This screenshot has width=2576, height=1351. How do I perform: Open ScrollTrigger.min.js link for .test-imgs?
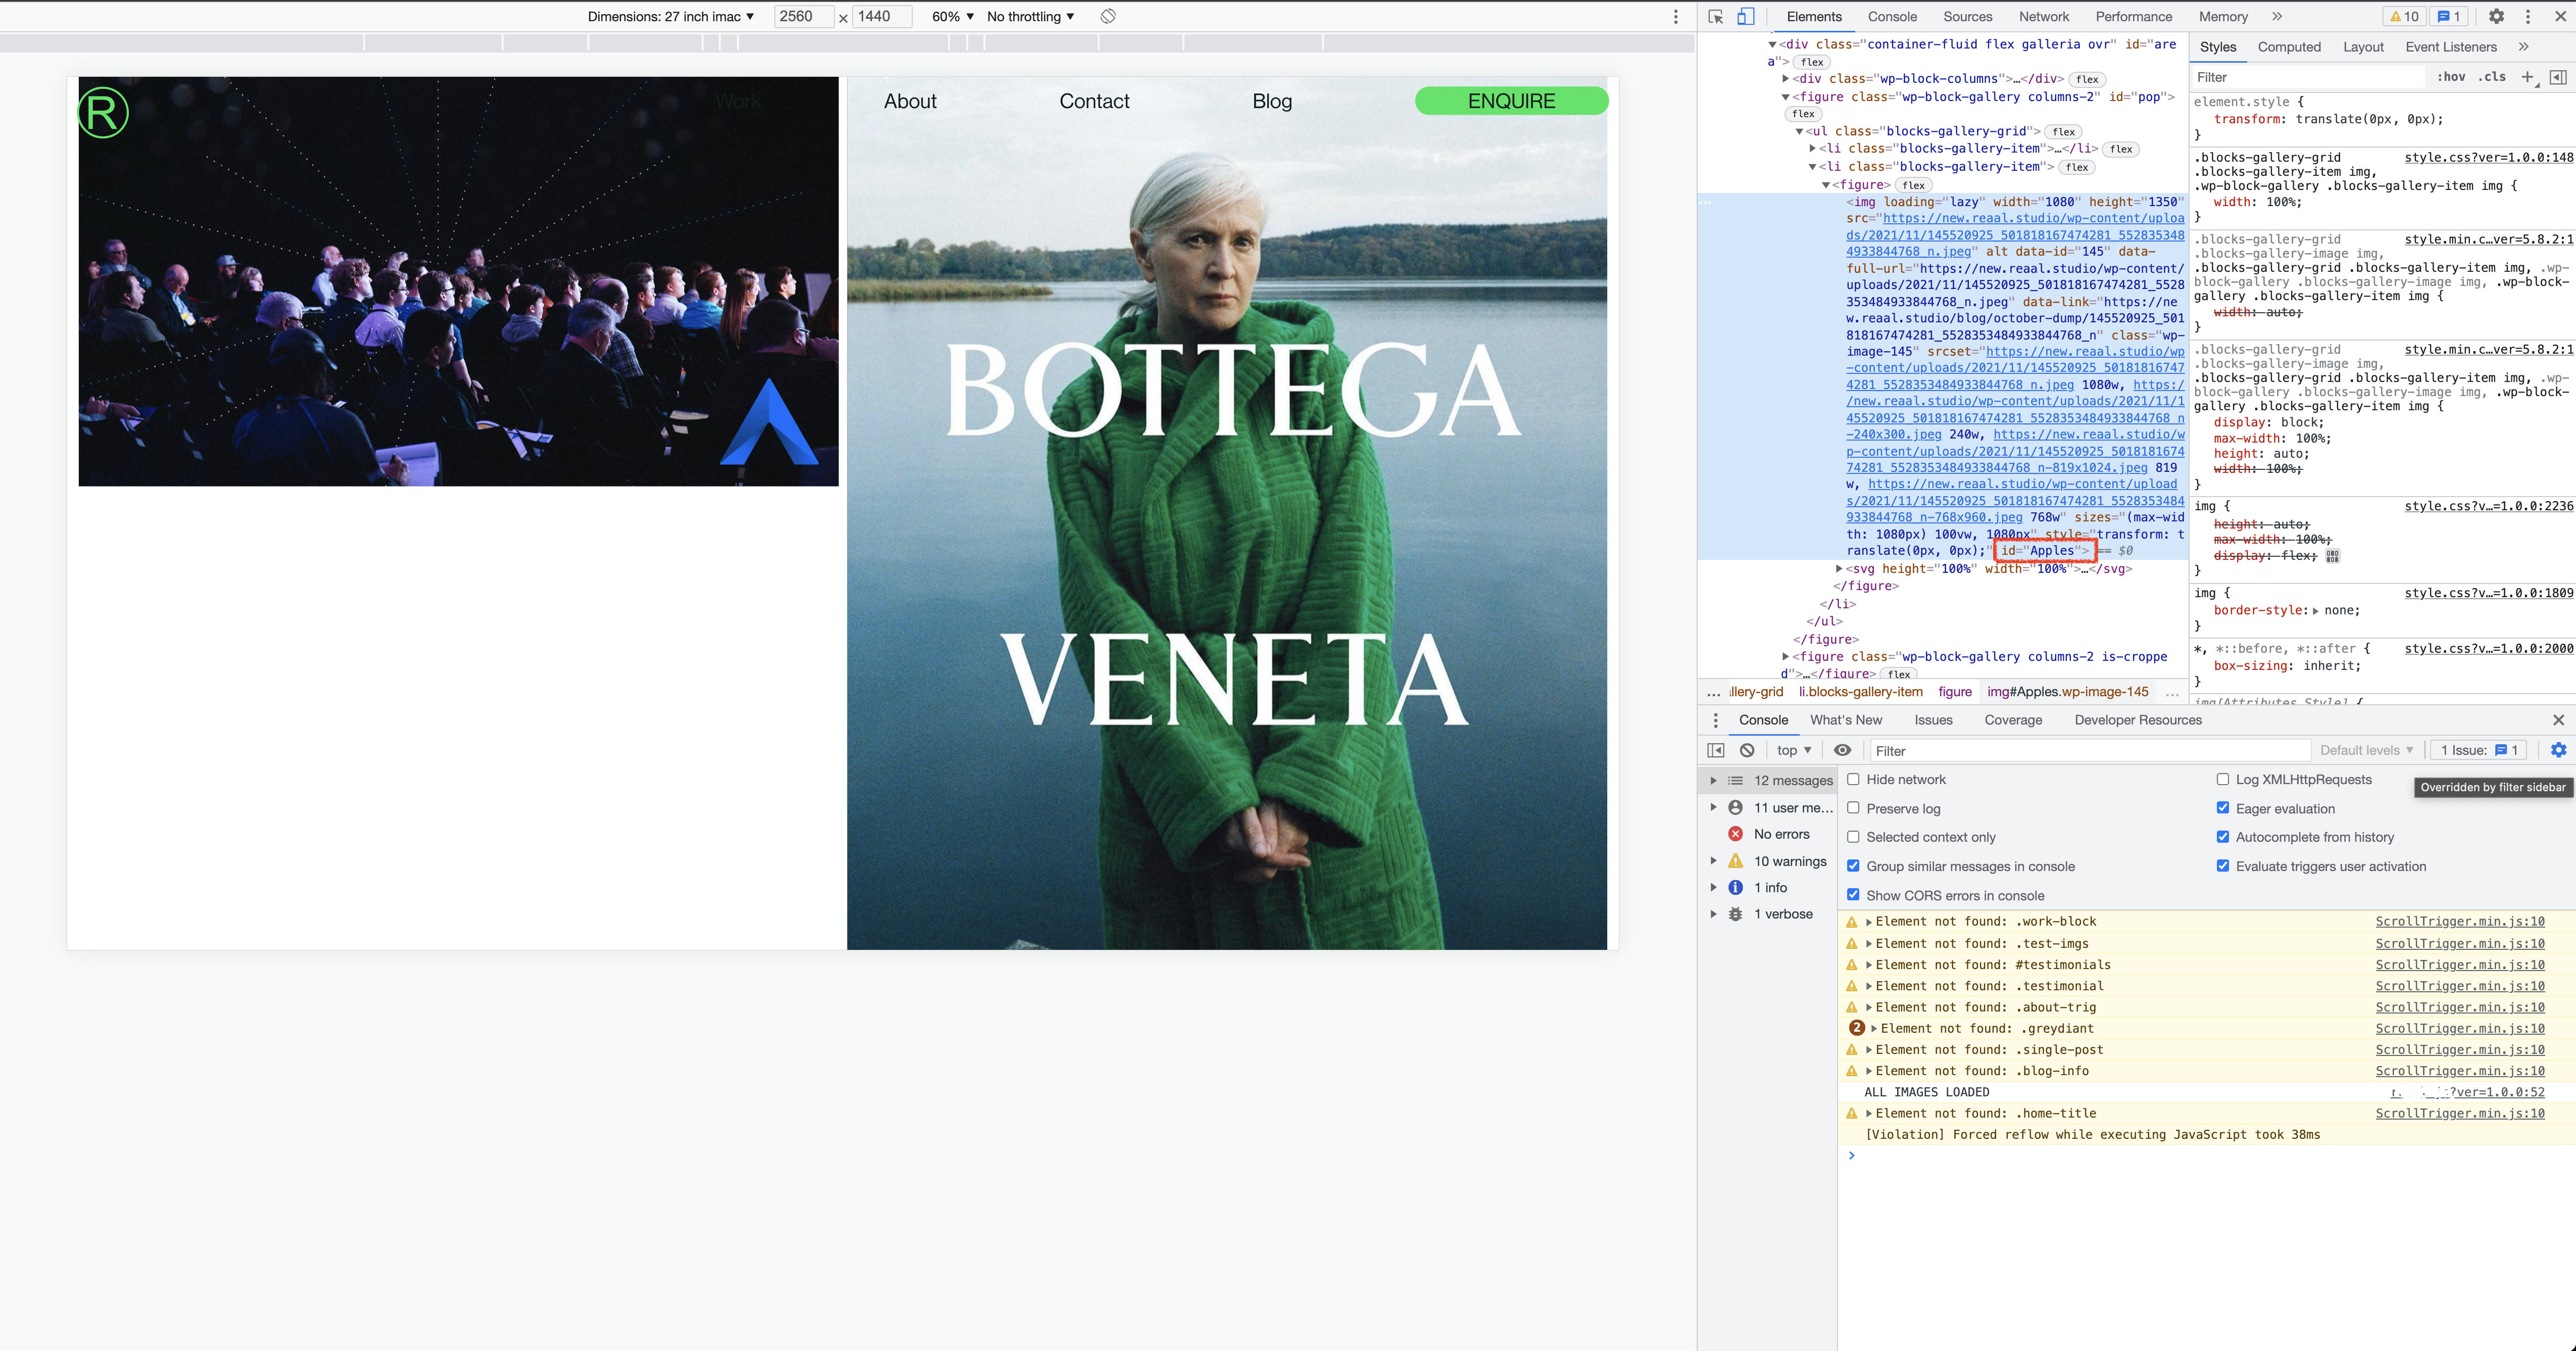click(x=2459, y=943)
